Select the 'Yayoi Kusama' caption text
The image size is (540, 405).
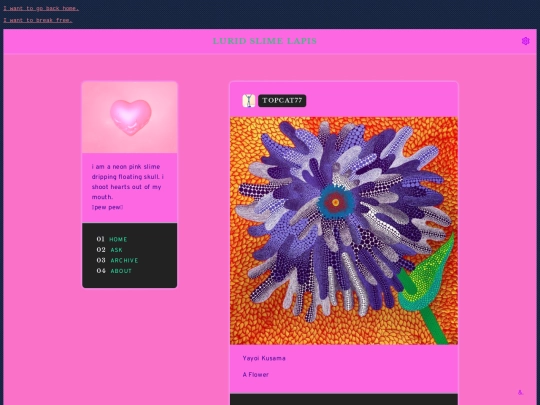click(x=264, y=358)
